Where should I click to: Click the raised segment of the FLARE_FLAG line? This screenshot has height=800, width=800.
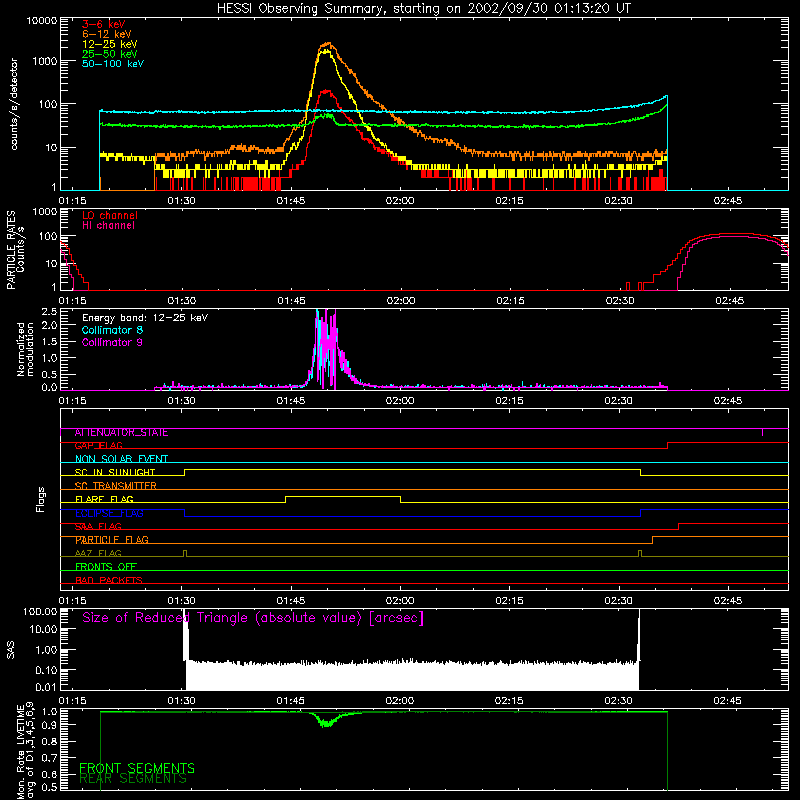coord(343,496)
